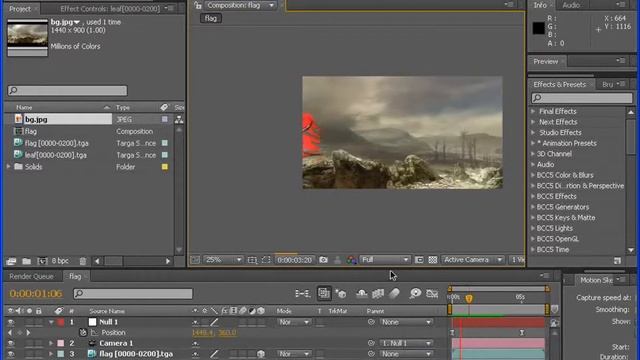This screenshot has width=640, height=360.
Task: Click the viewer timecode 0:00:03:20 button
Action: (x=294, y=260)
